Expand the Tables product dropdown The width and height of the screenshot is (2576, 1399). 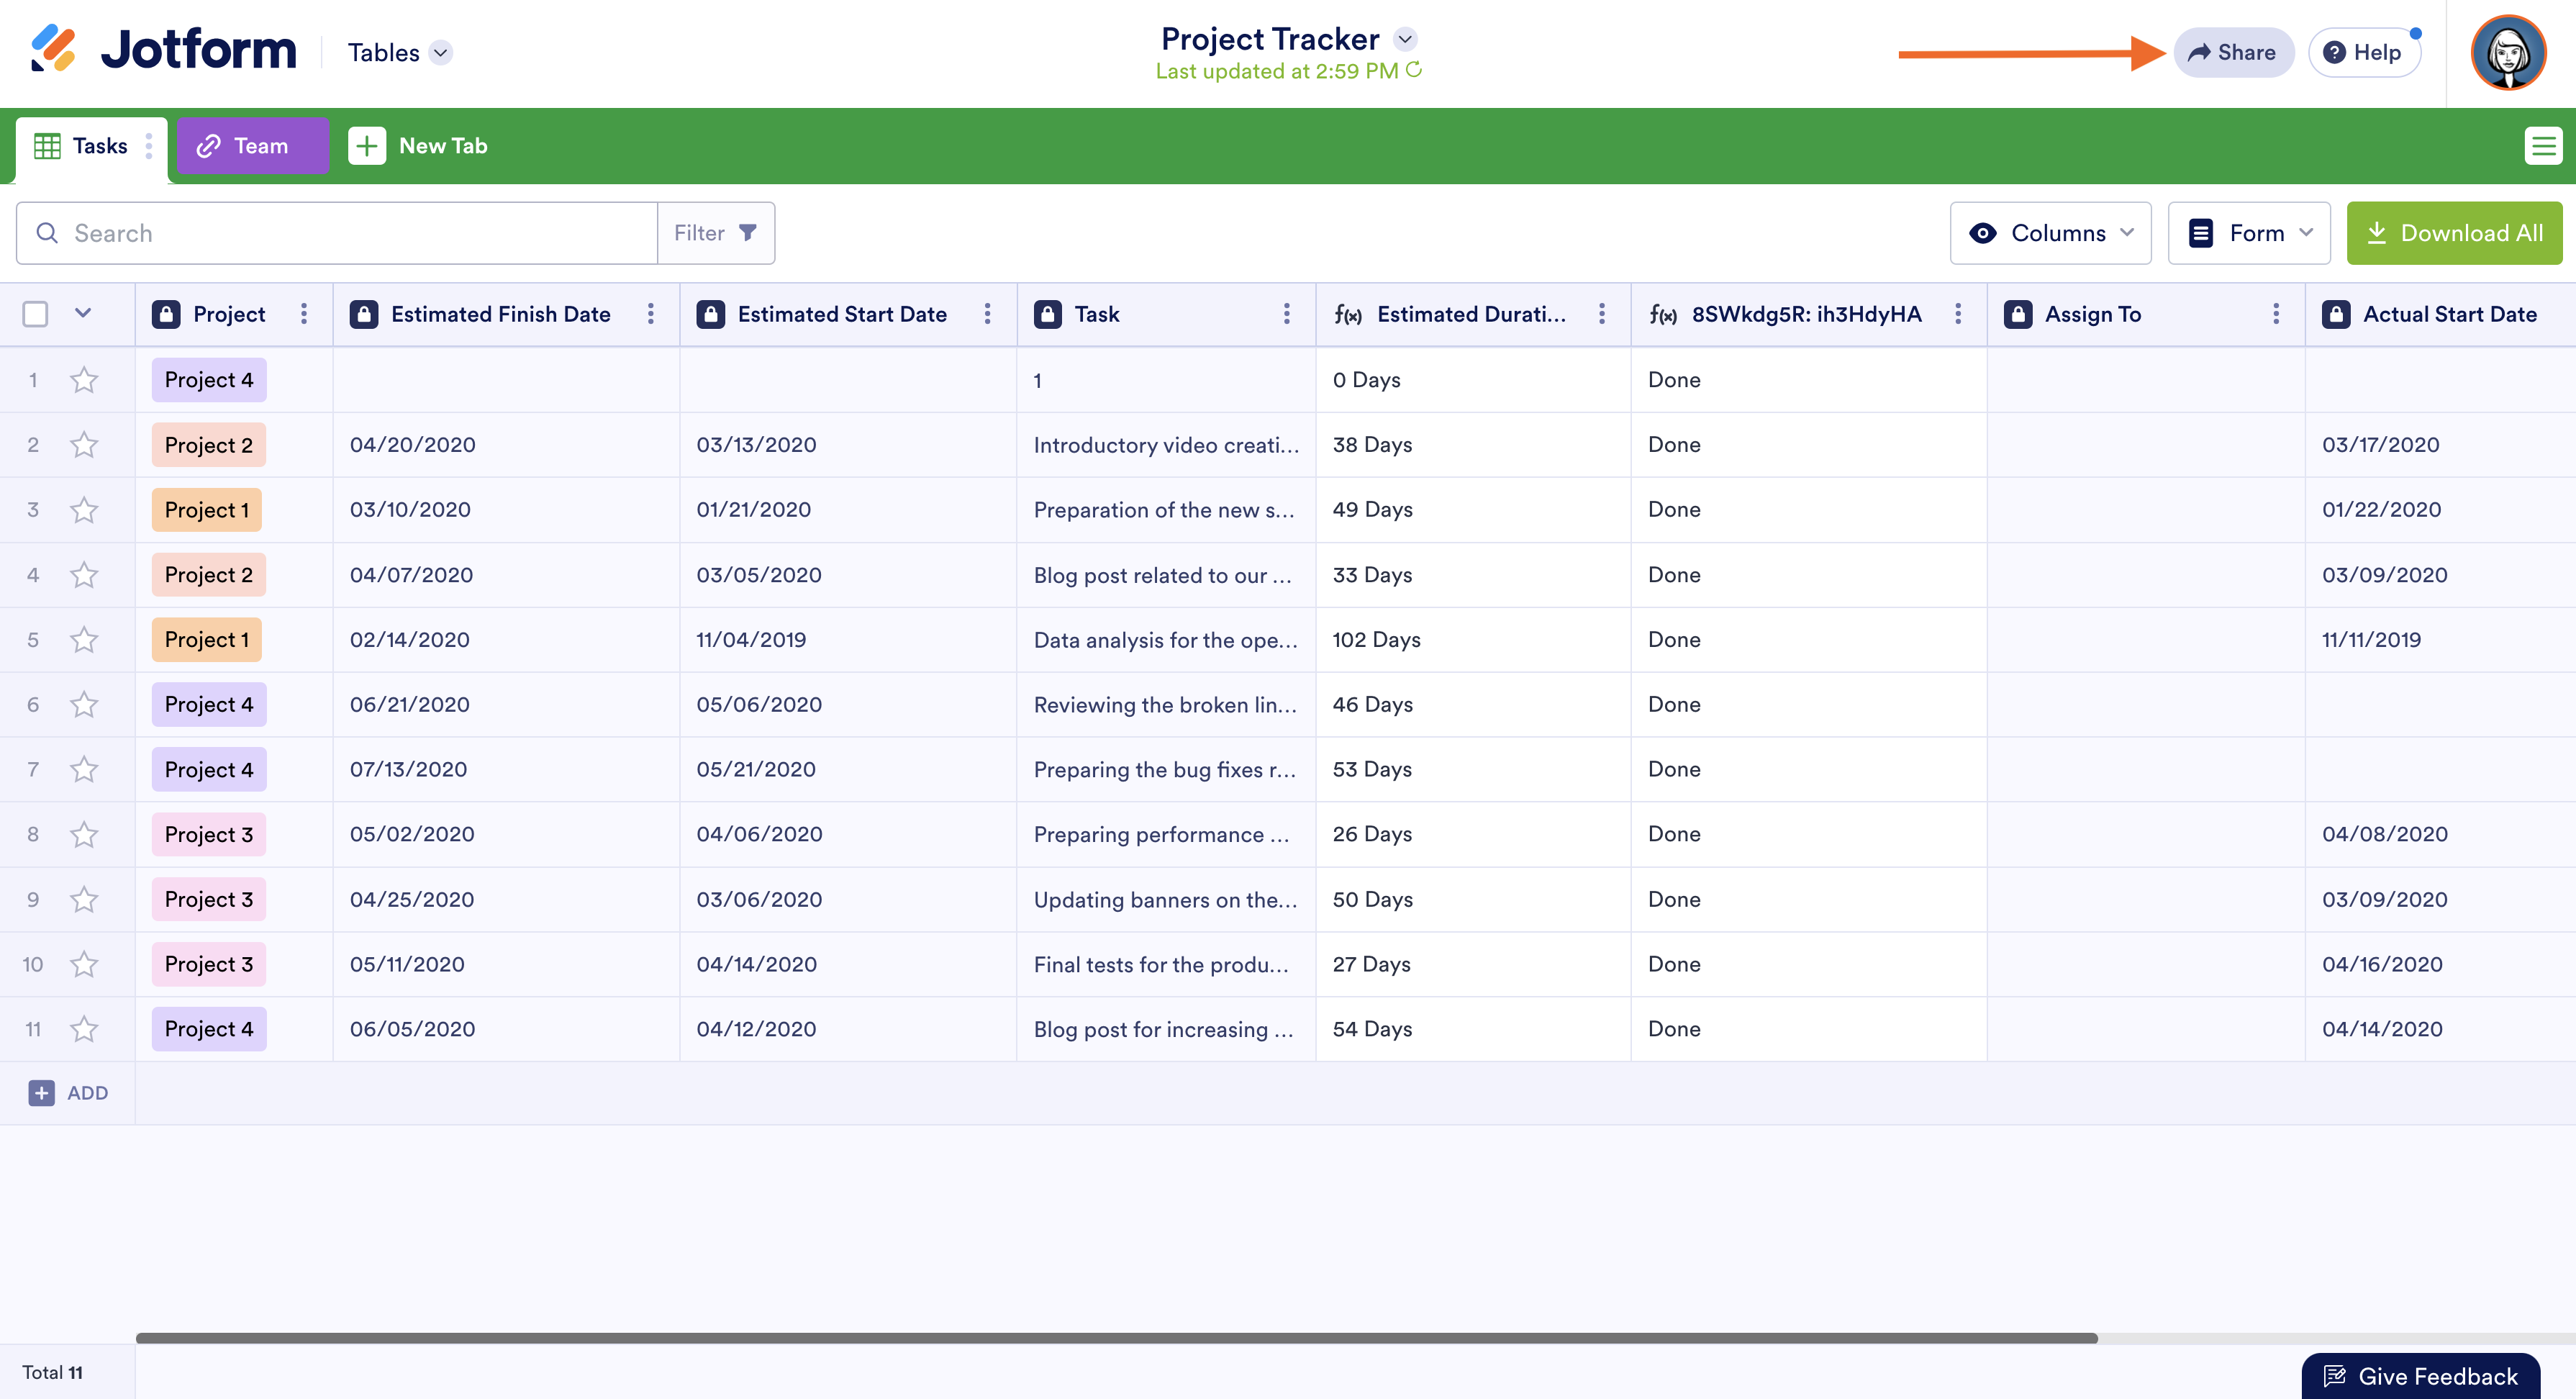point(440,52)
